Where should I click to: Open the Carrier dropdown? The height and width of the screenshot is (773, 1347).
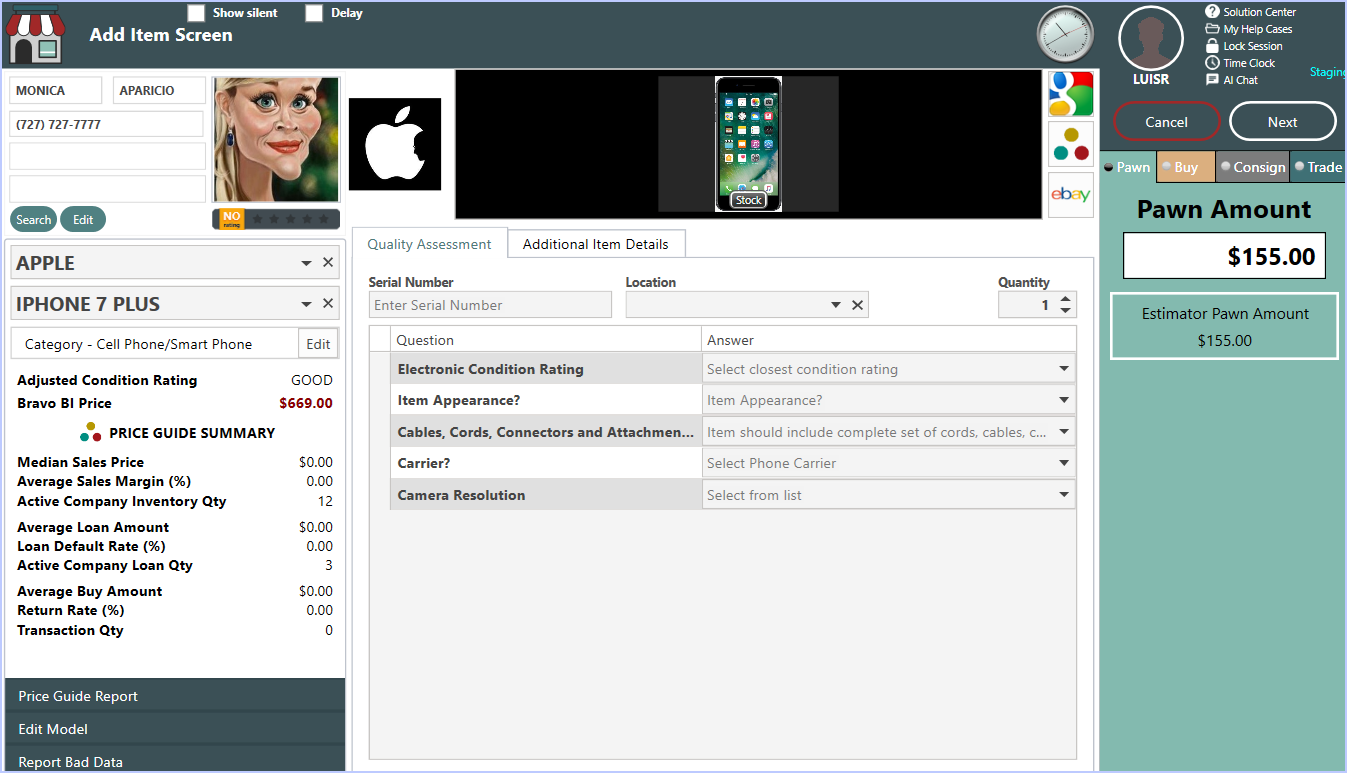(1064, 463)
